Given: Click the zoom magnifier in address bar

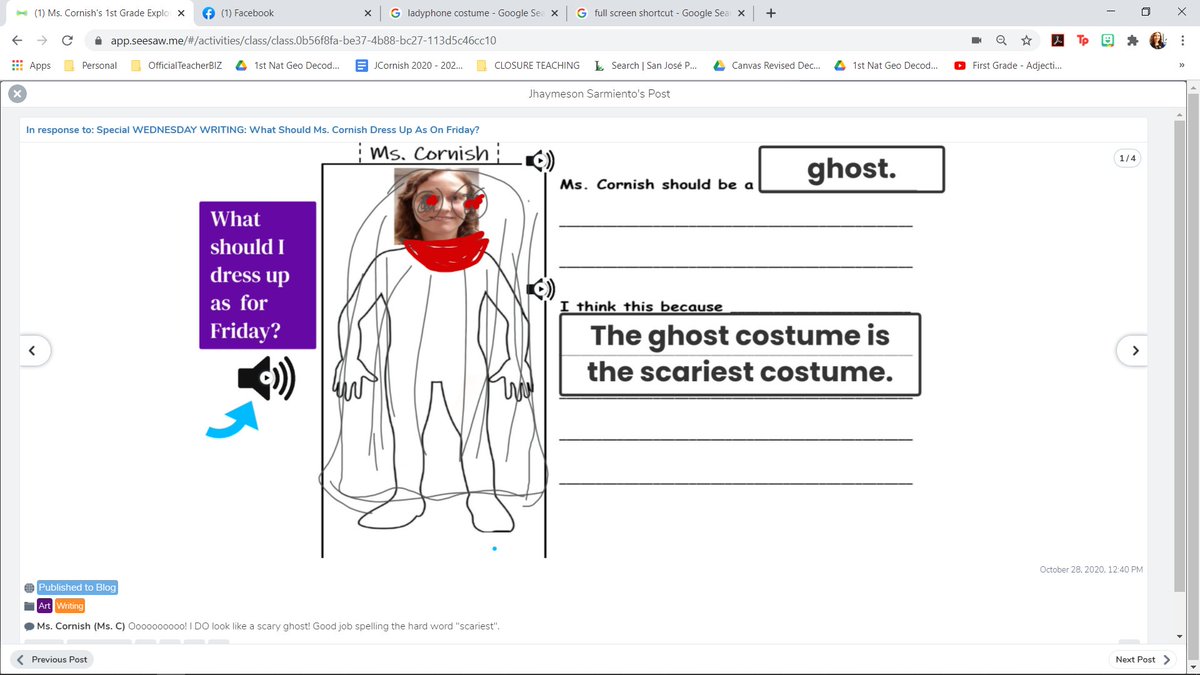Looking at the screenshot, I should point(1001,41).
